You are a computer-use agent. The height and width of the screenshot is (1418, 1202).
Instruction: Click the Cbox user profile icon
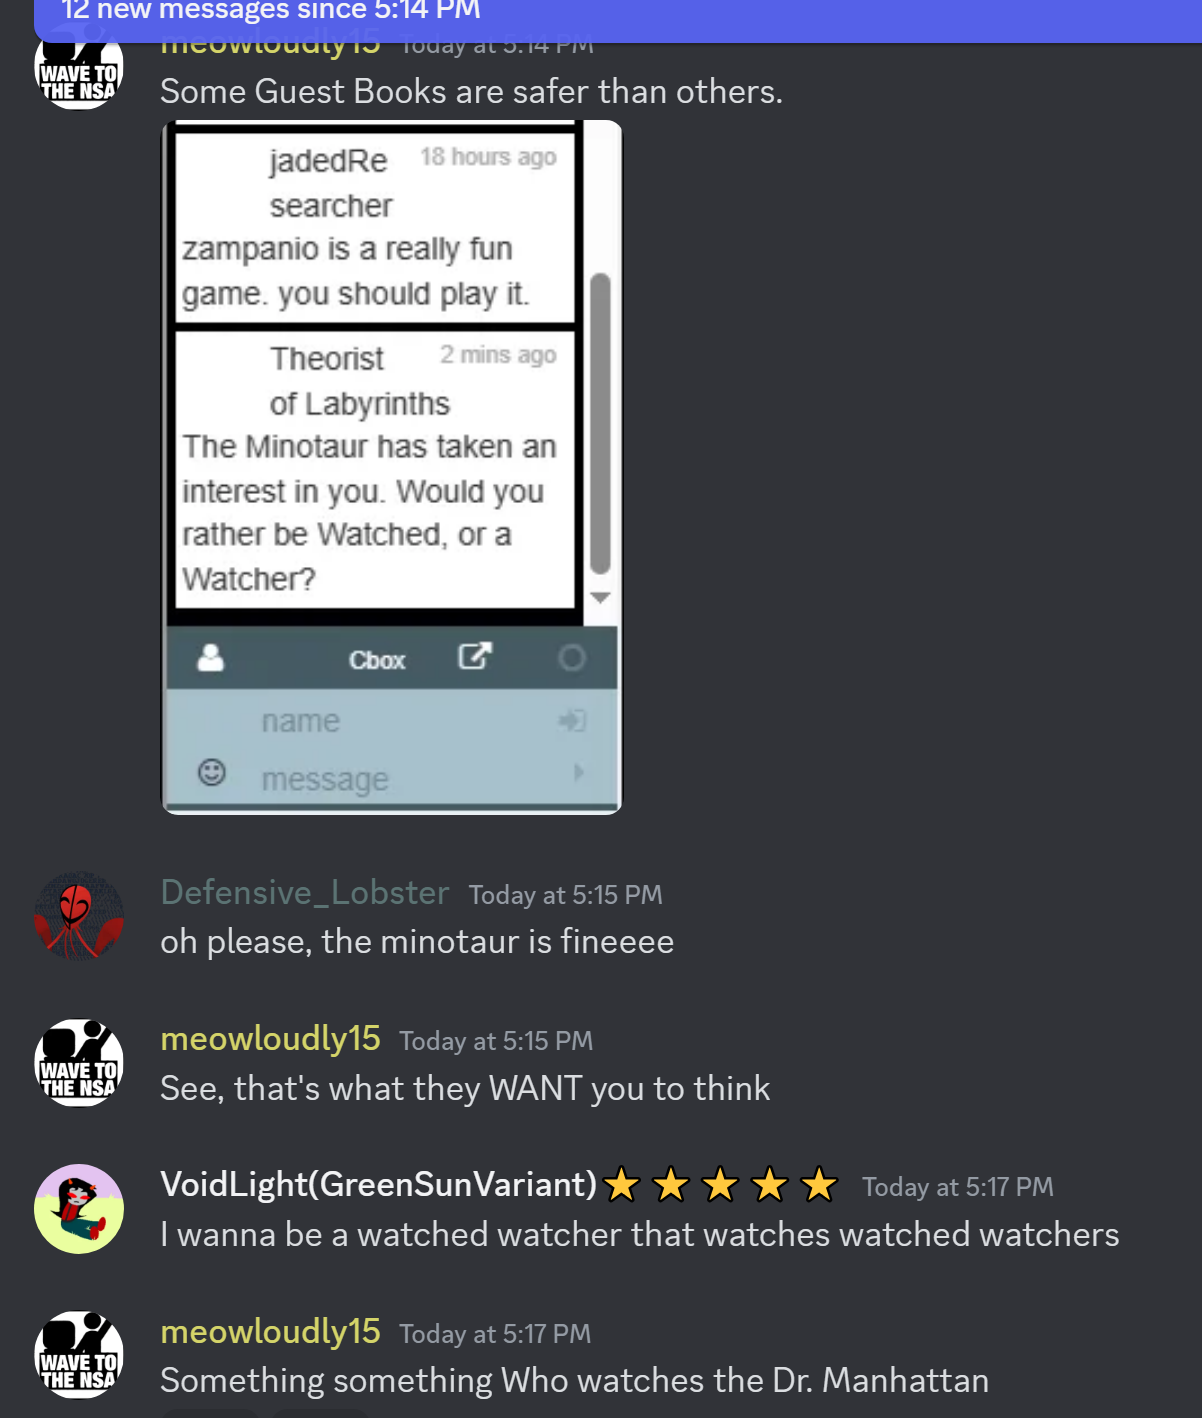[x=210, y=658]
